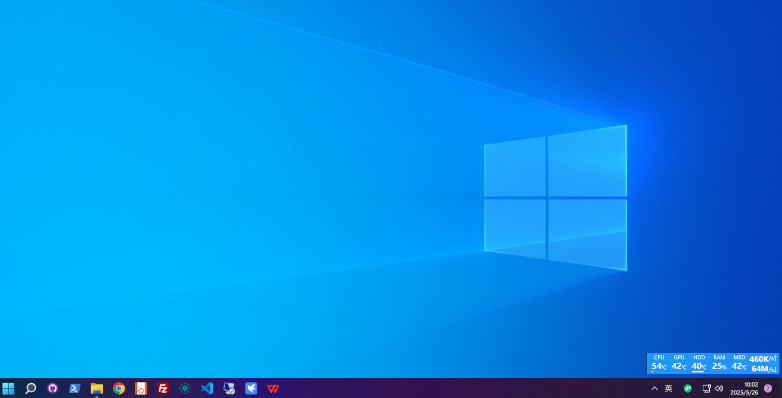Open the teal dotted-circle app icon
Image resolution: width=782 pixels, height=398 pixels.
185,388
